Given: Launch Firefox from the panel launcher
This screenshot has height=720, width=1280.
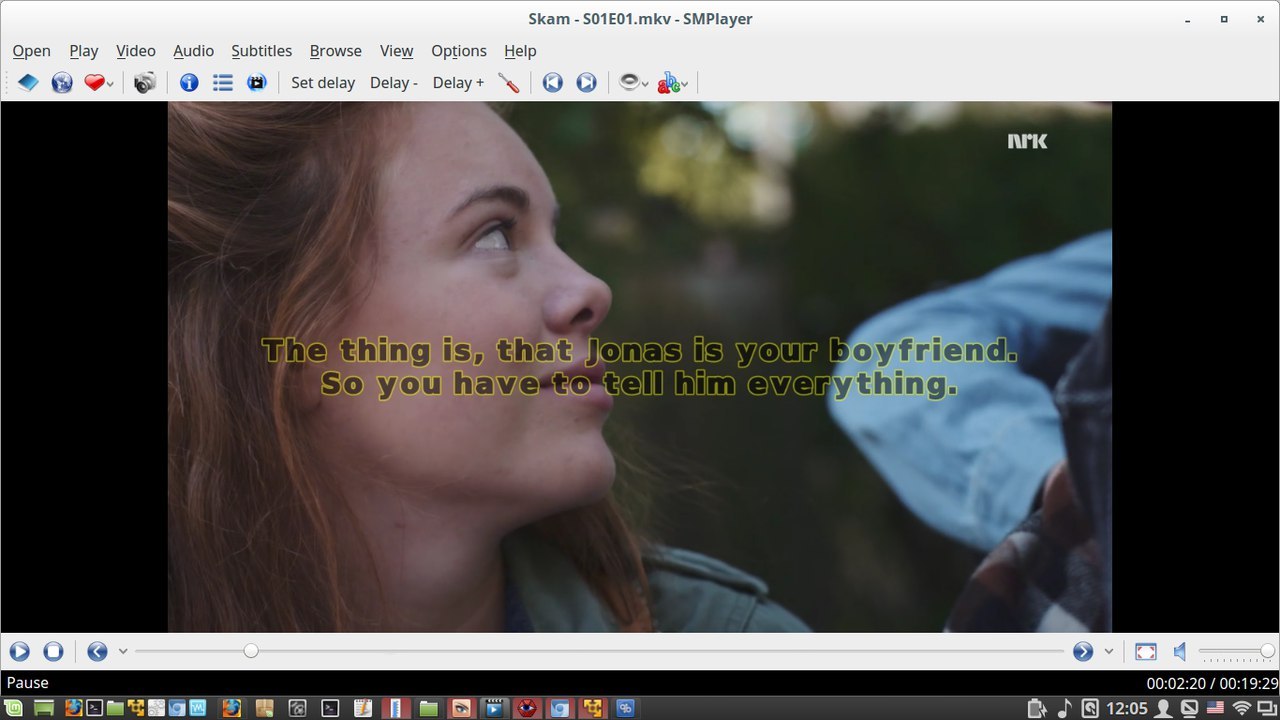Looking at the screenshot, I should (x=73, y=708).
